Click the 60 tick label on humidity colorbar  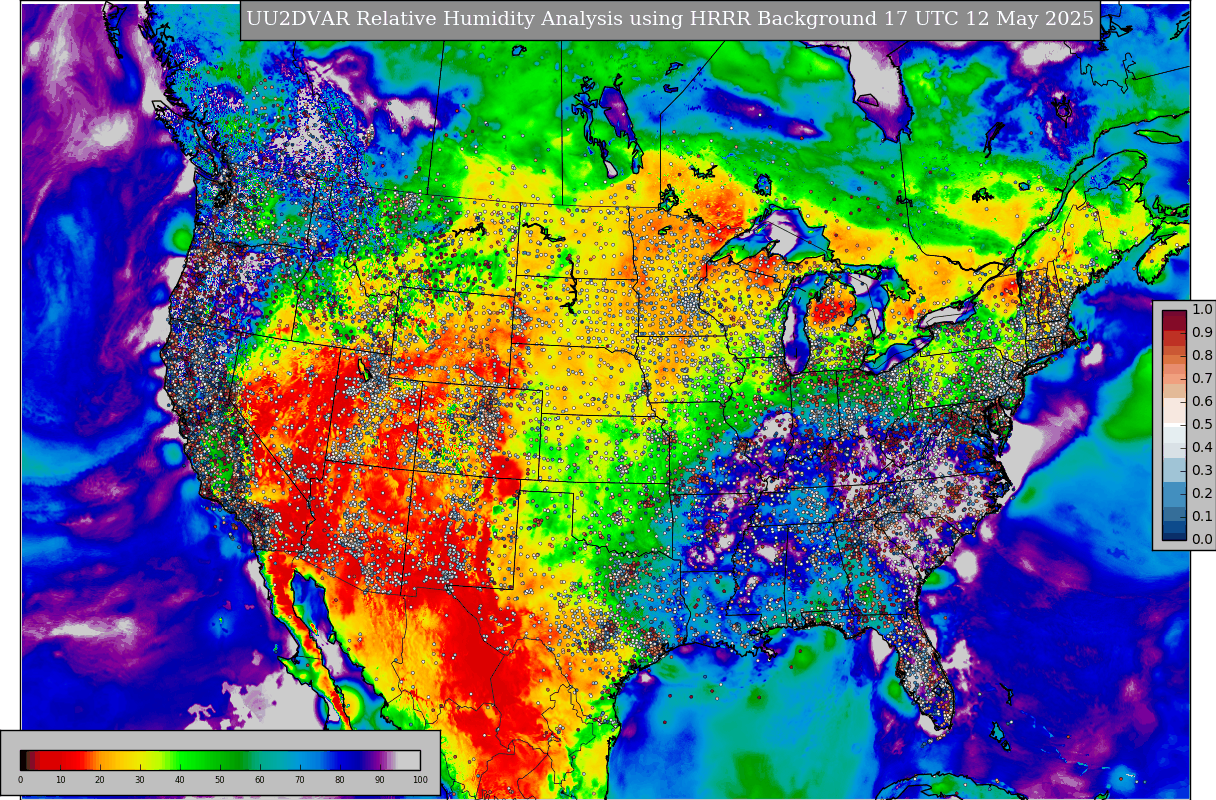pyautogui.click(x=260, y=780)
